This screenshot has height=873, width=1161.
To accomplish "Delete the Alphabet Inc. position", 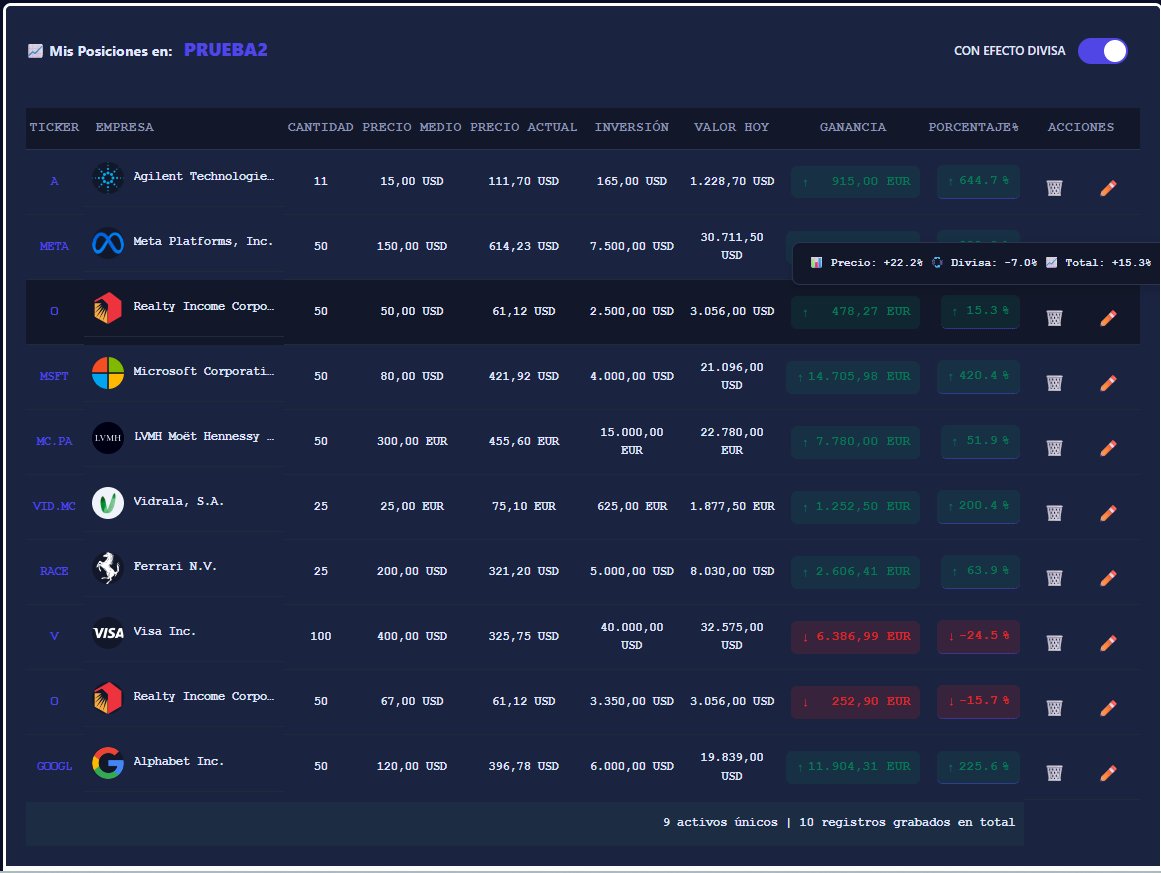I will pos(1054,773).
